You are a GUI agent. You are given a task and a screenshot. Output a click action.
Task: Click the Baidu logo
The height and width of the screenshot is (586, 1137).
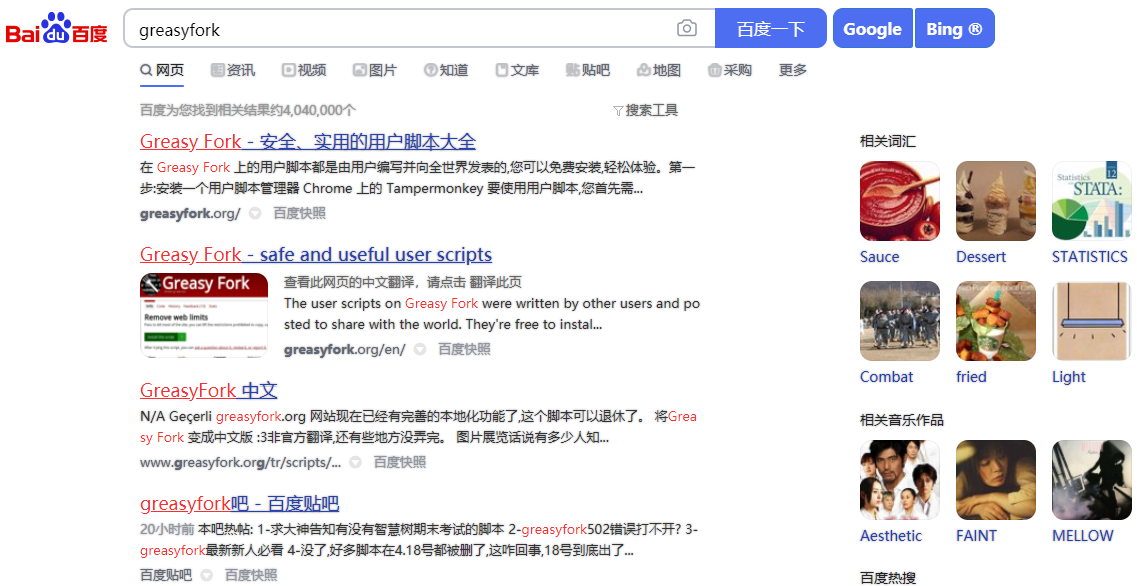coord(57,29)
